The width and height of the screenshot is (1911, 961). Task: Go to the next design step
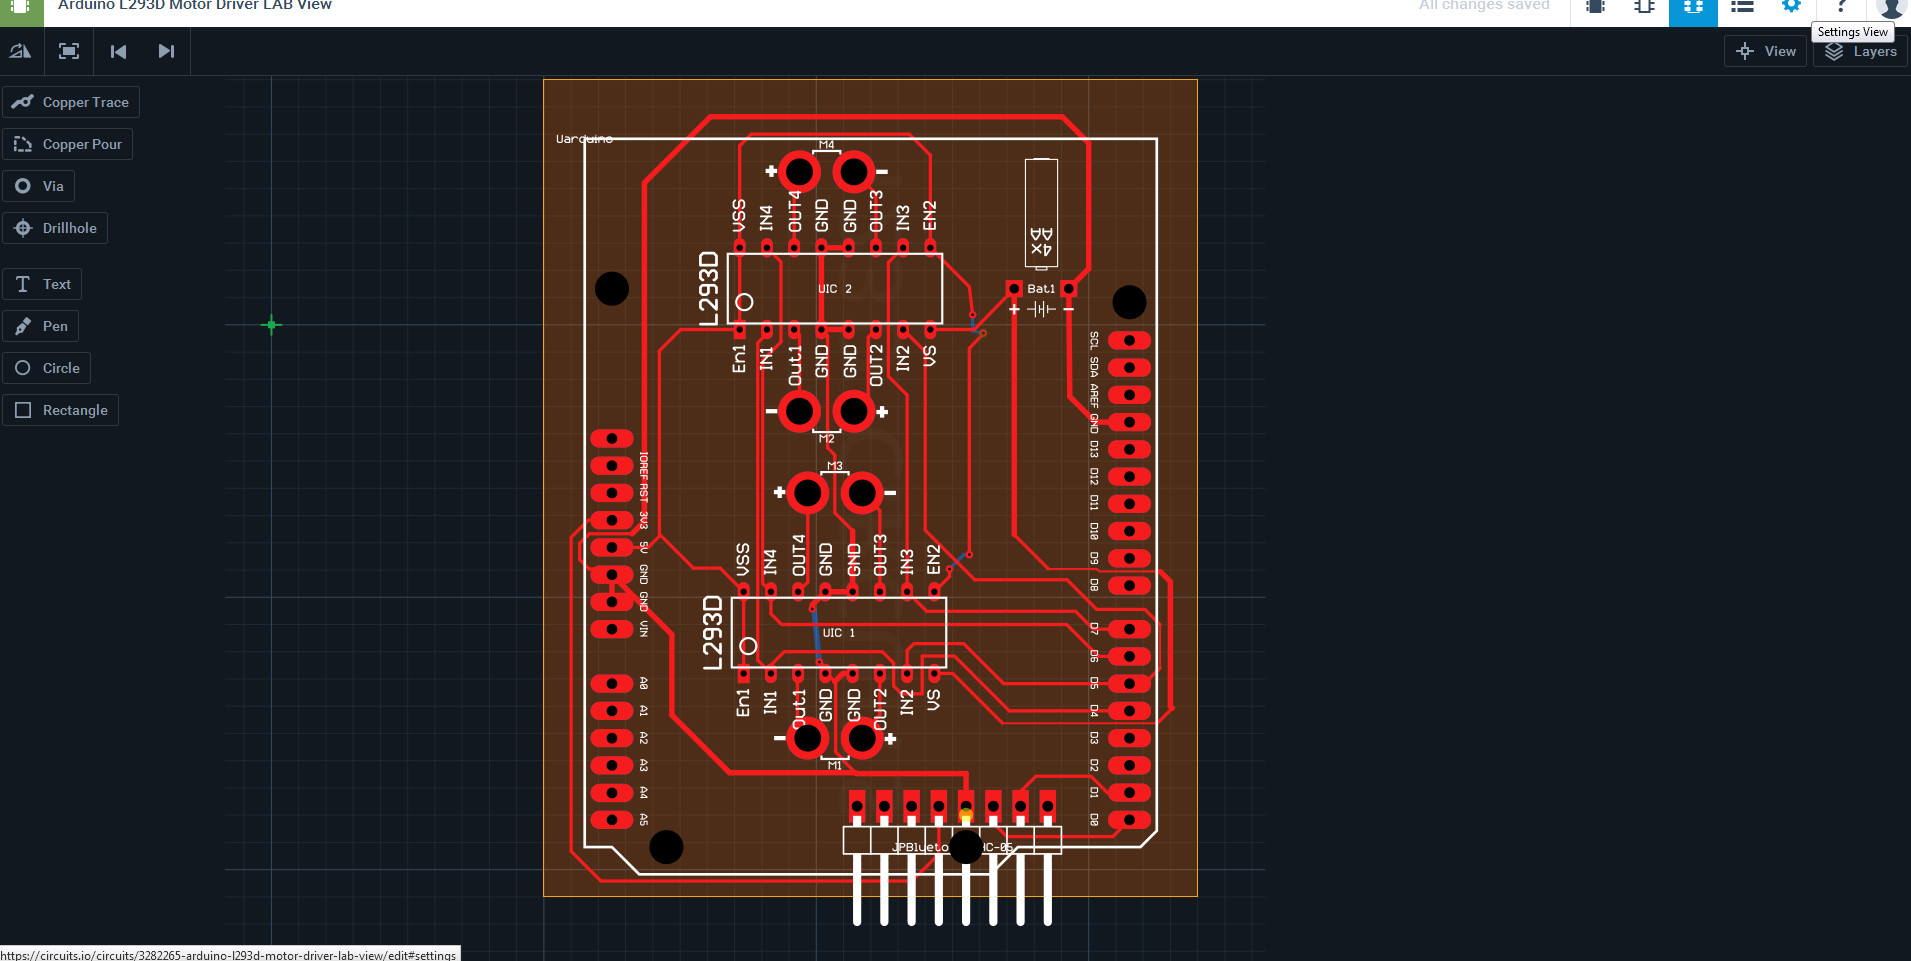pyautogui.click(x=165, y=51)
